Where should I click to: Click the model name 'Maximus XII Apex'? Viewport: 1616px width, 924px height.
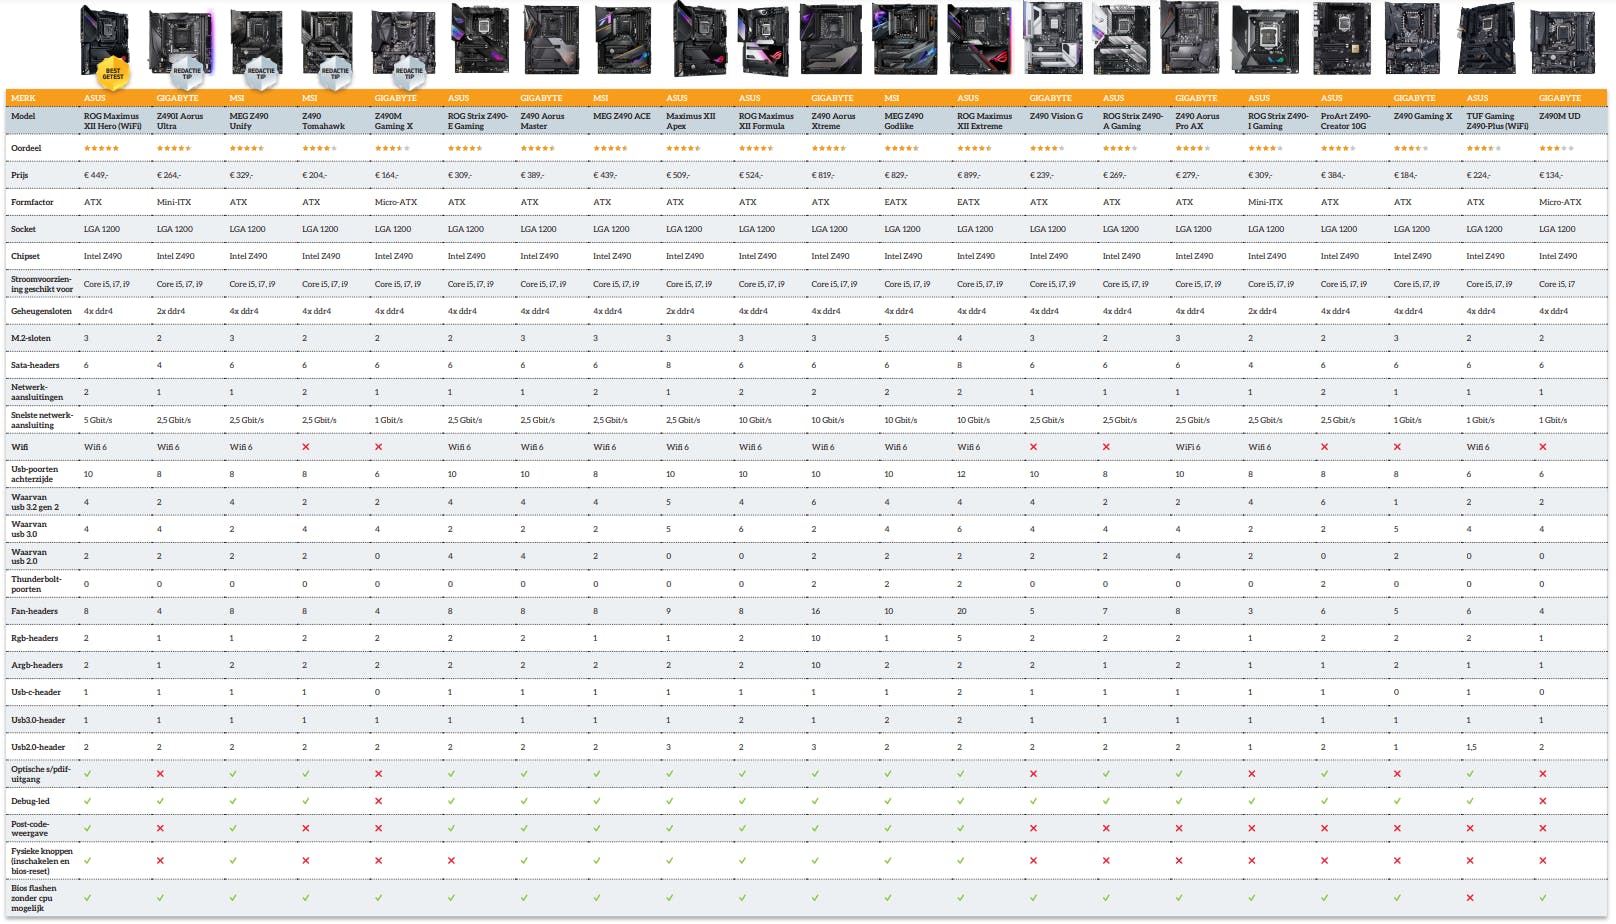pos(691,121)
